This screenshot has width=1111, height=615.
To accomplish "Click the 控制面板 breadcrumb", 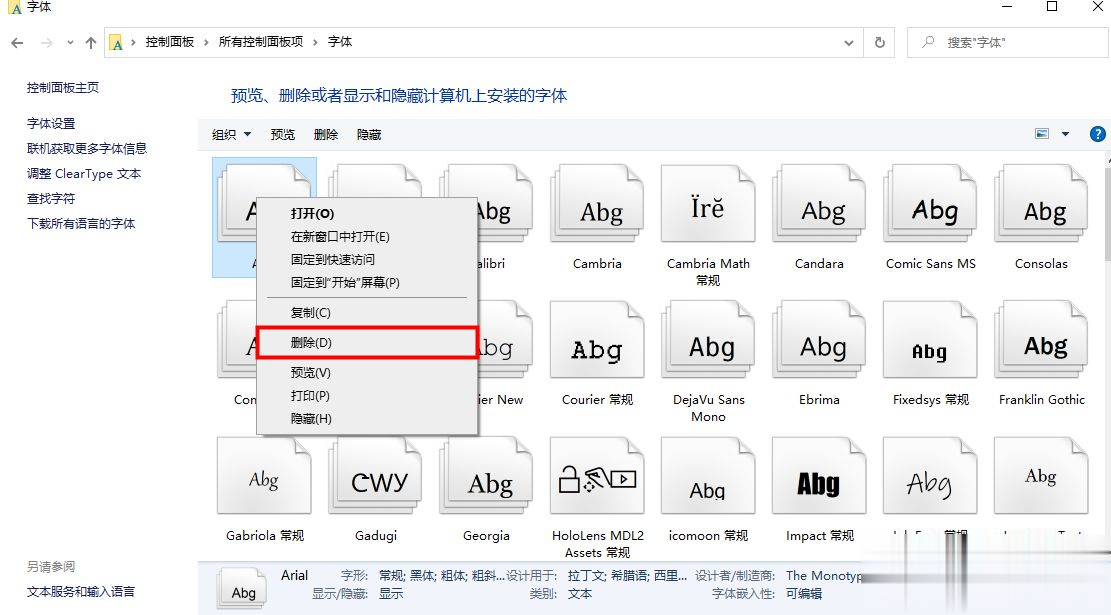I will 170,42.
